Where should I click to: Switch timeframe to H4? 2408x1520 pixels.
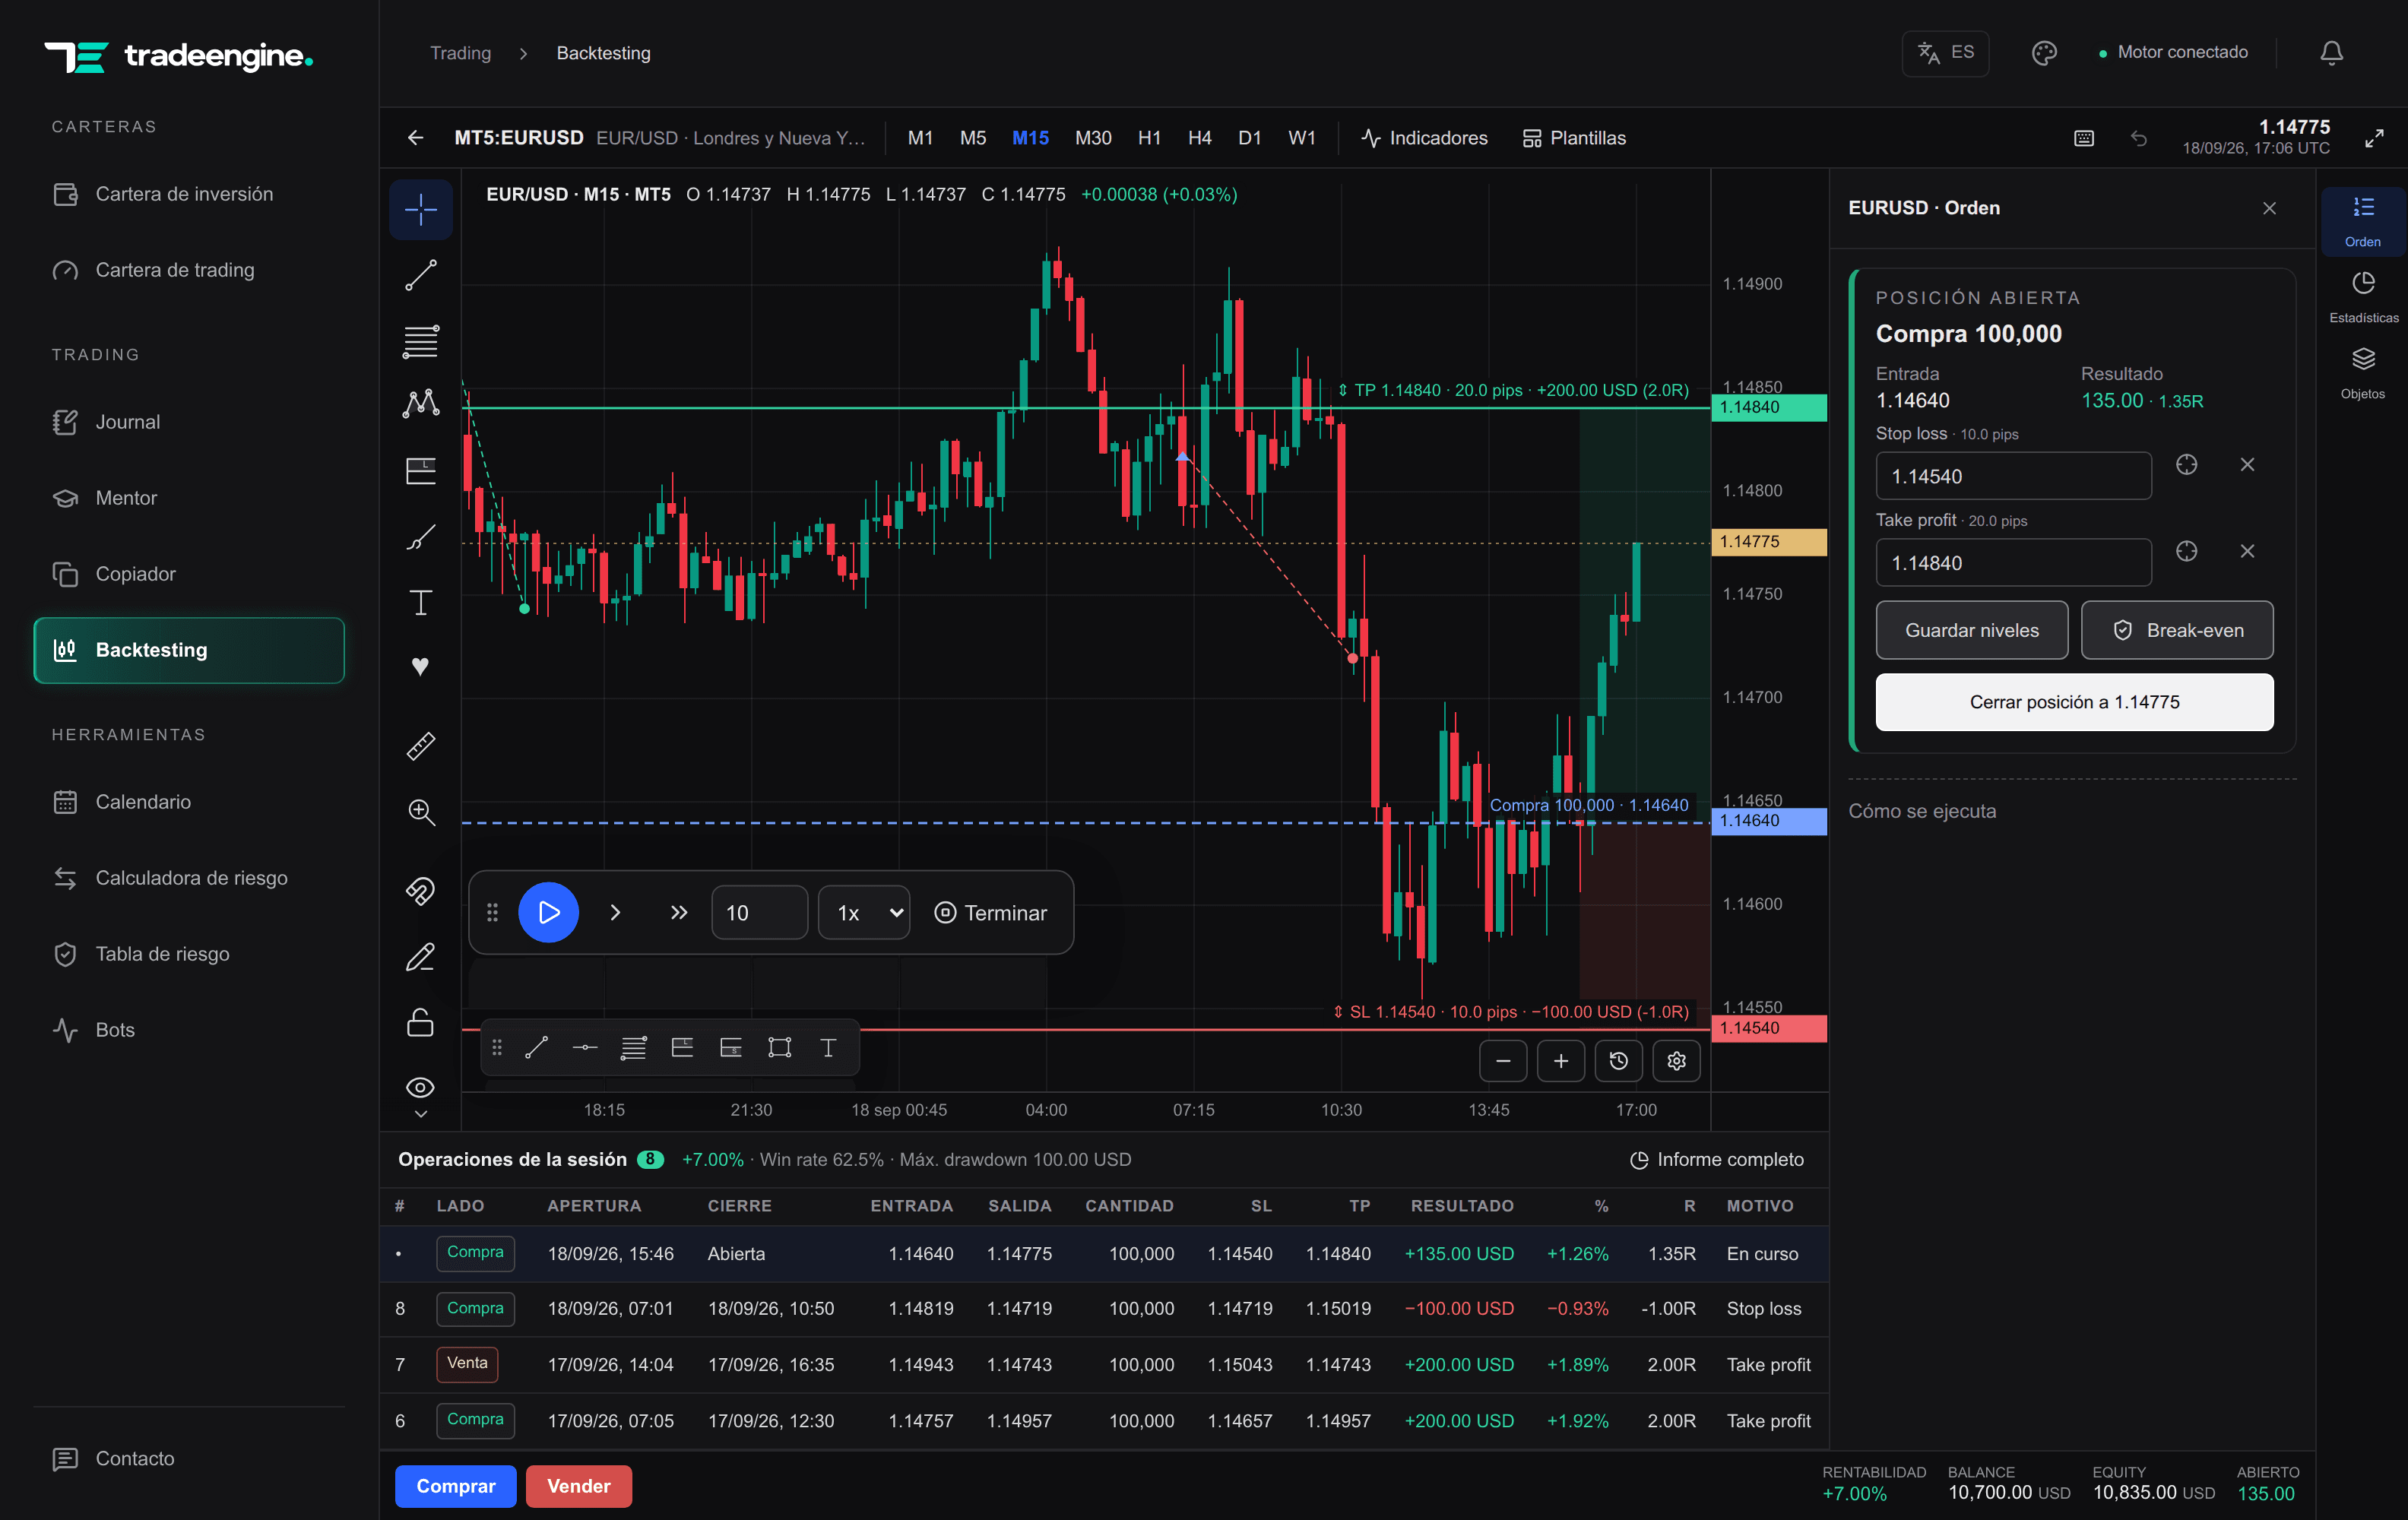[x=1199, y=138]
